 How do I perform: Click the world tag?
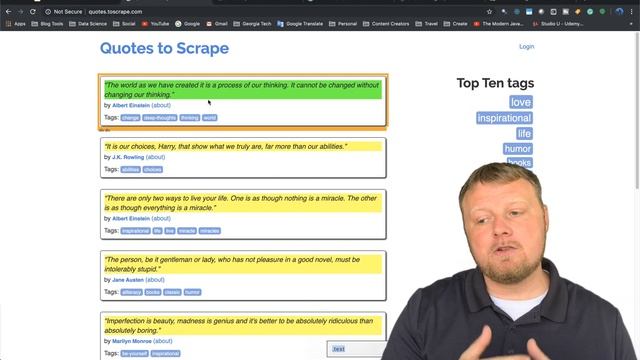tap(209, 118)
